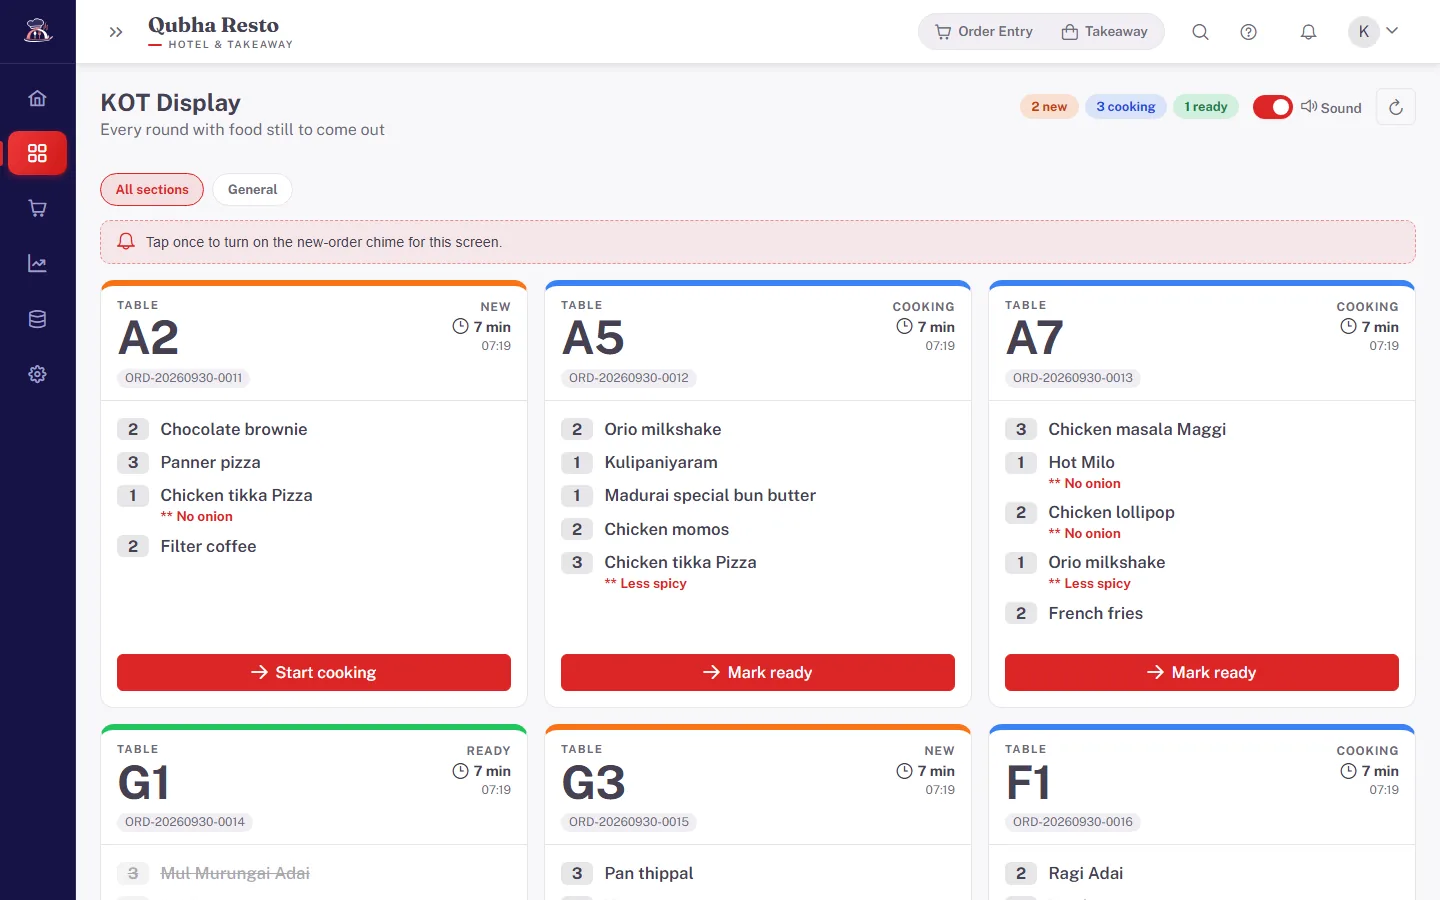
Task: Click the Qubha Resto logo icon
Action: pyautogui.click(x=38, y=31)
